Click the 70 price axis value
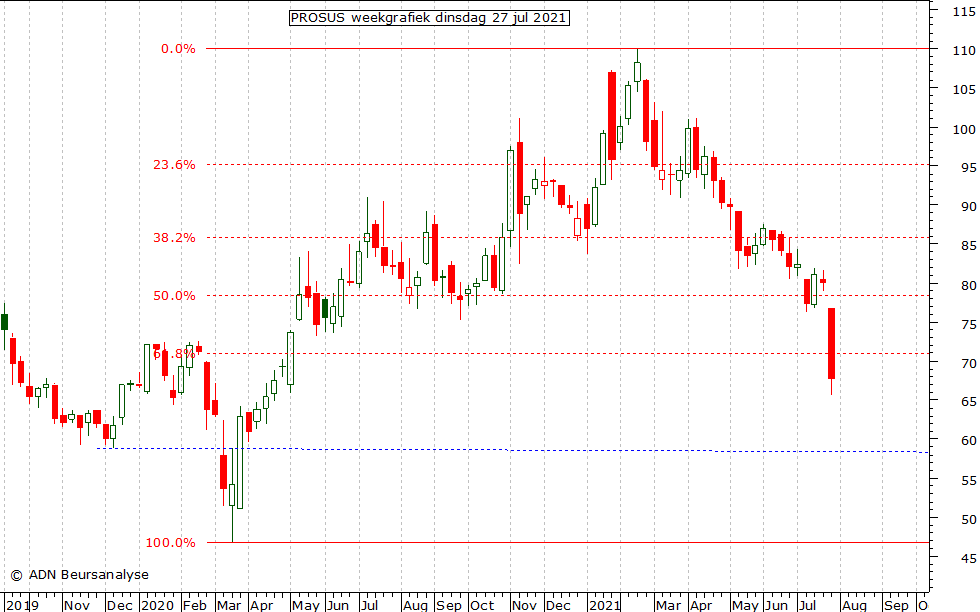 pos(968,363)
